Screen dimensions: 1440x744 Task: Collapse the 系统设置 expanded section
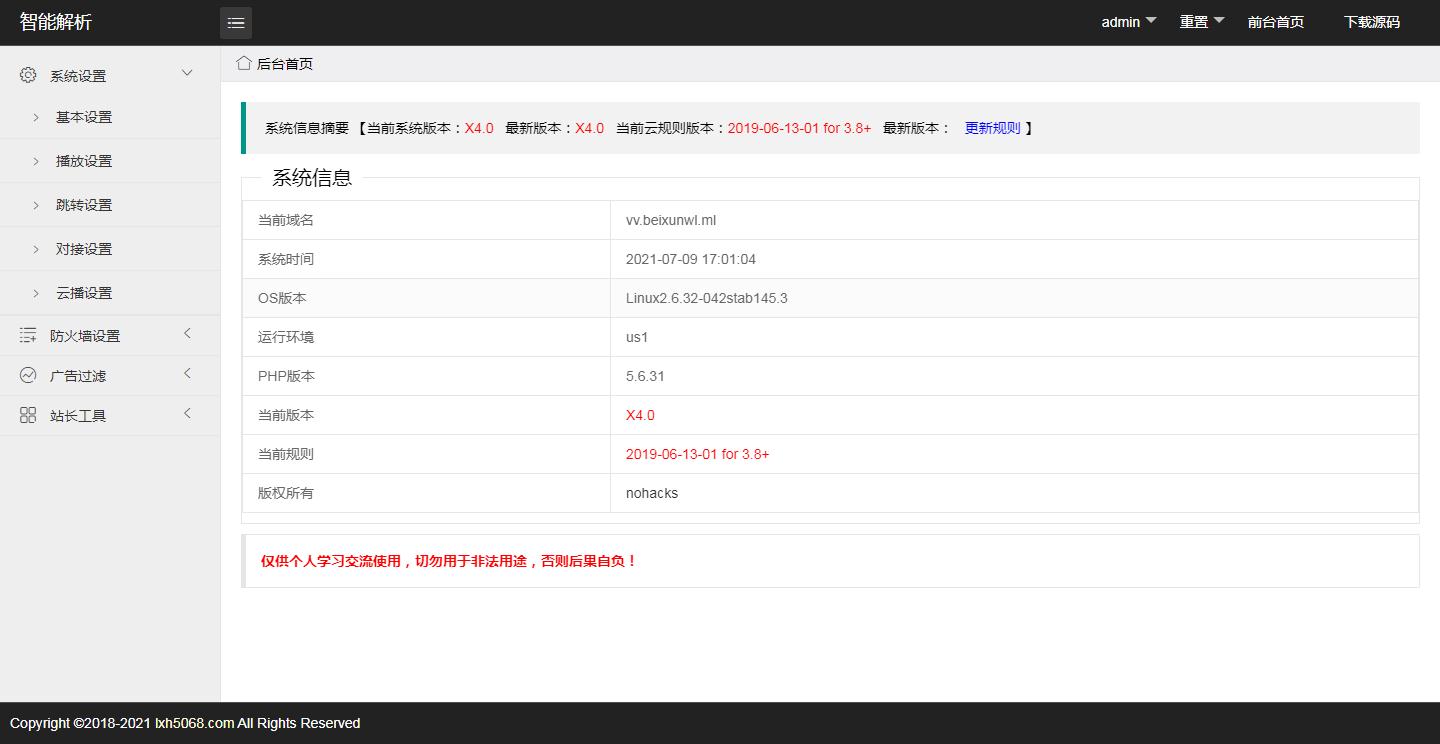pyautogui.click(x=186, y=72)
